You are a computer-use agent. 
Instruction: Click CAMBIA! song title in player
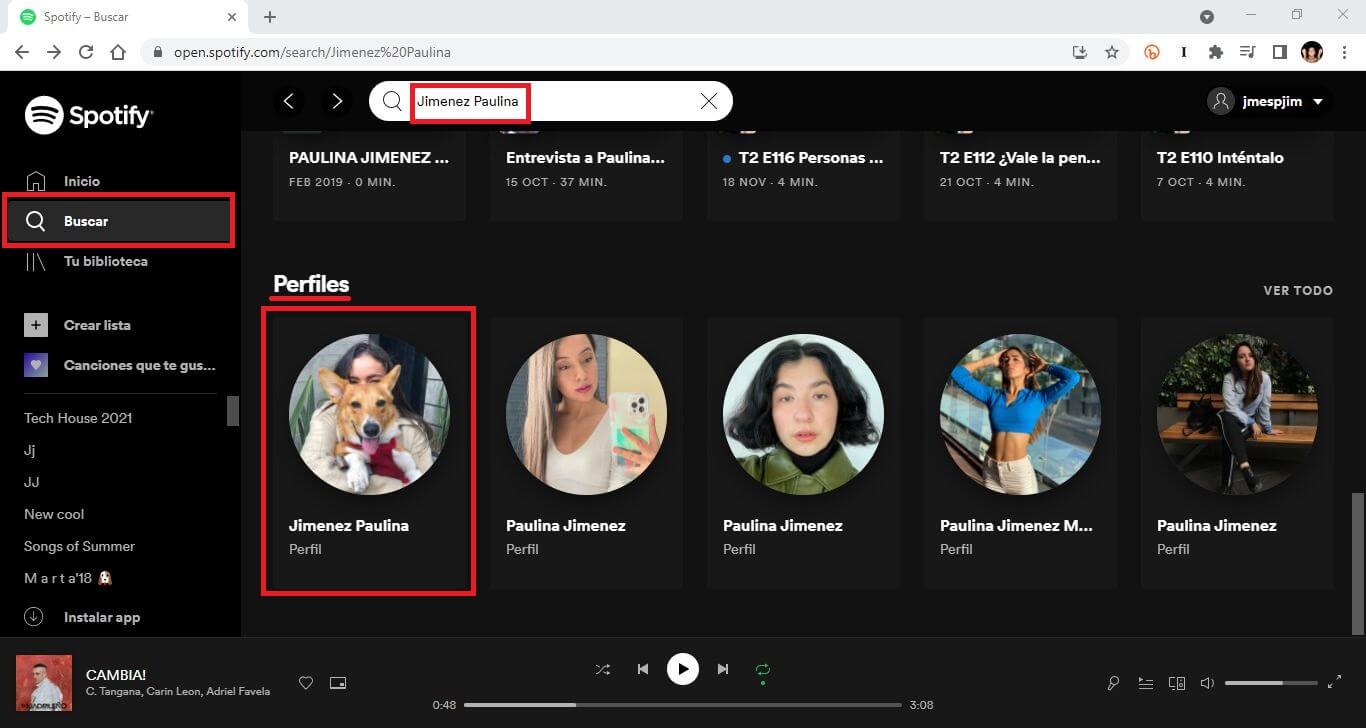[116, 675]
